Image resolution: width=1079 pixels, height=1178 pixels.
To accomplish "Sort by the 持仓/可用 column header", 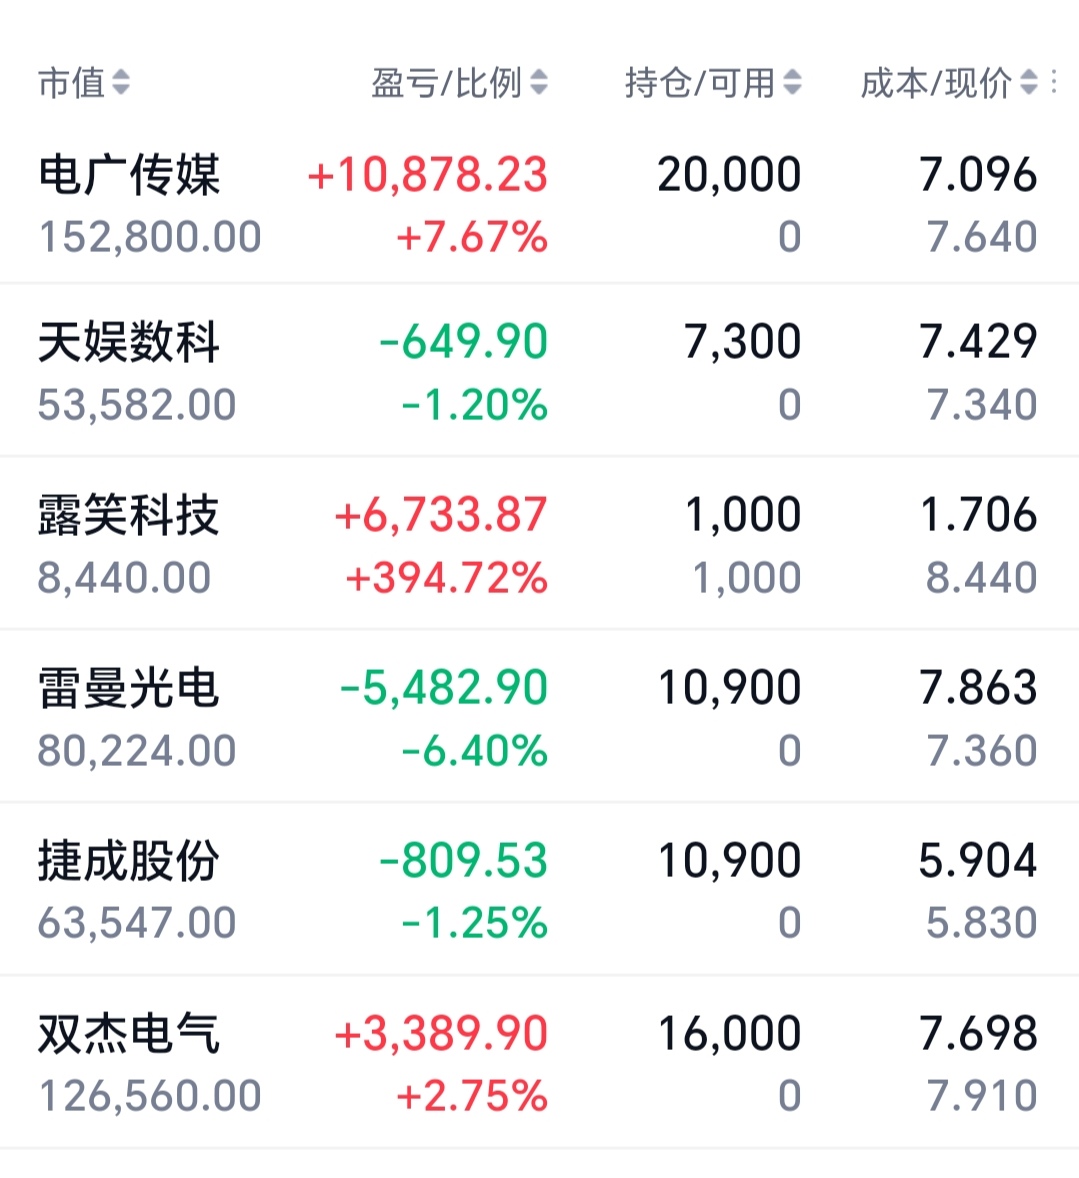I will pos(700,82).
